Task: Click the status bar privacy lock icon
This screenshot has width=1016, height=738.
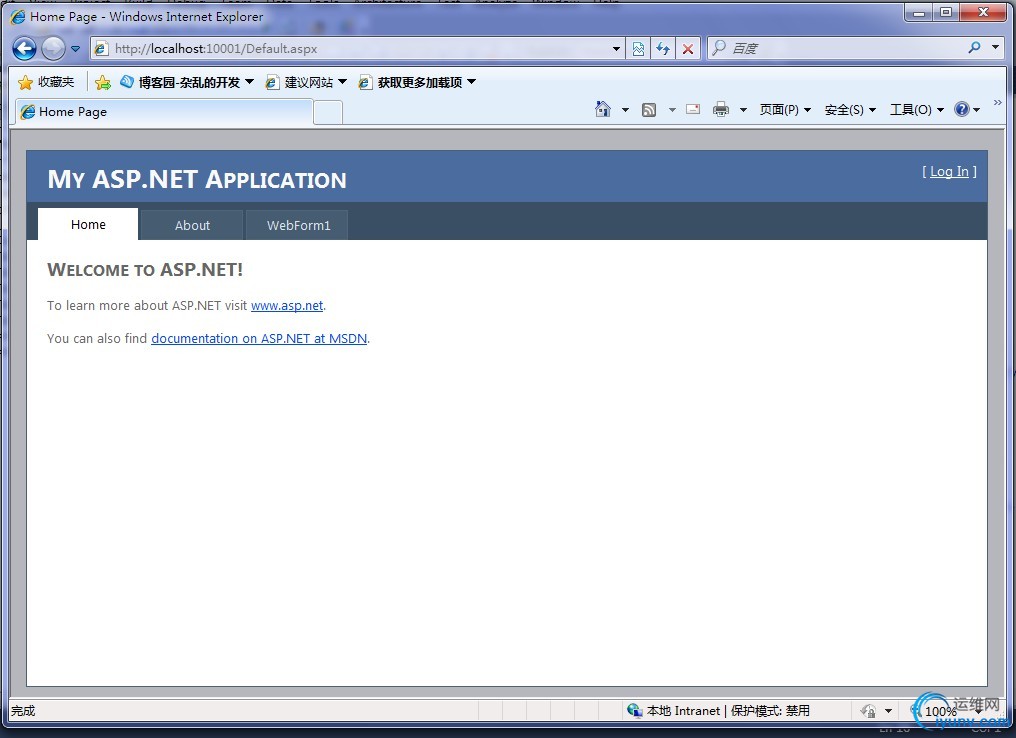Action: tap(868, 711)
